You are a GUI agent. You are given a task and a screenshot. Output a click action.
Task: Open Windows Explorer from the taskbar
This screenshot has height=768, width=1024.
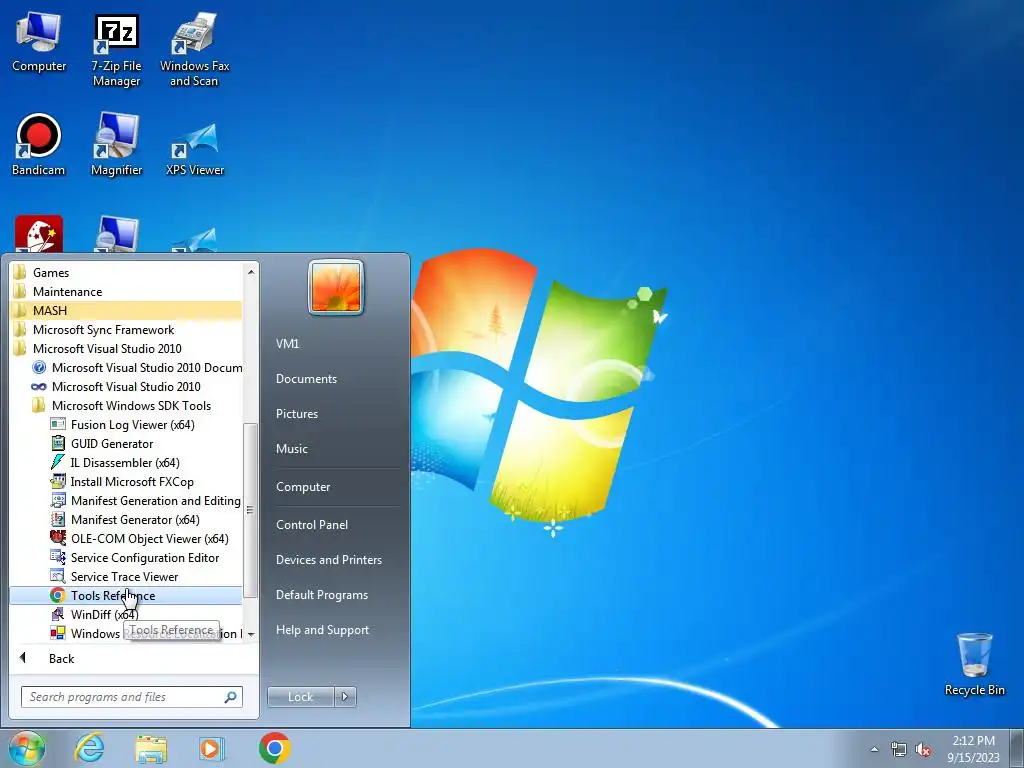click(151, 749)
